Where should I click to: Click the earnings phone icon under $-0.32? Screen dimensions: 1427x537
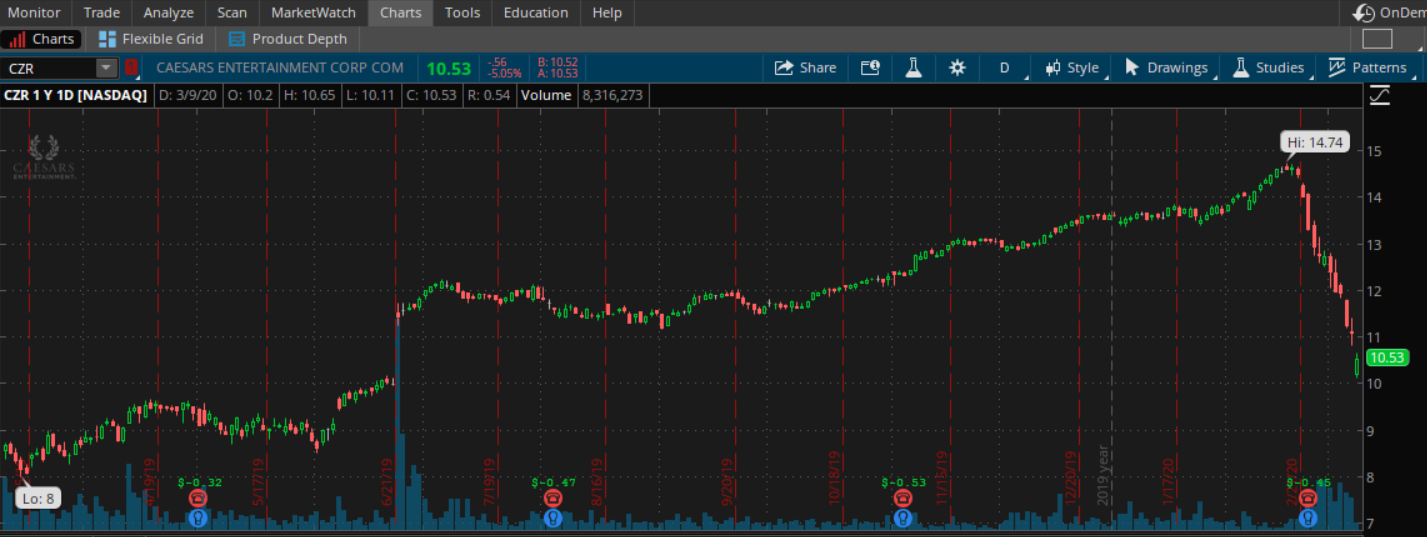coord(196,498)
